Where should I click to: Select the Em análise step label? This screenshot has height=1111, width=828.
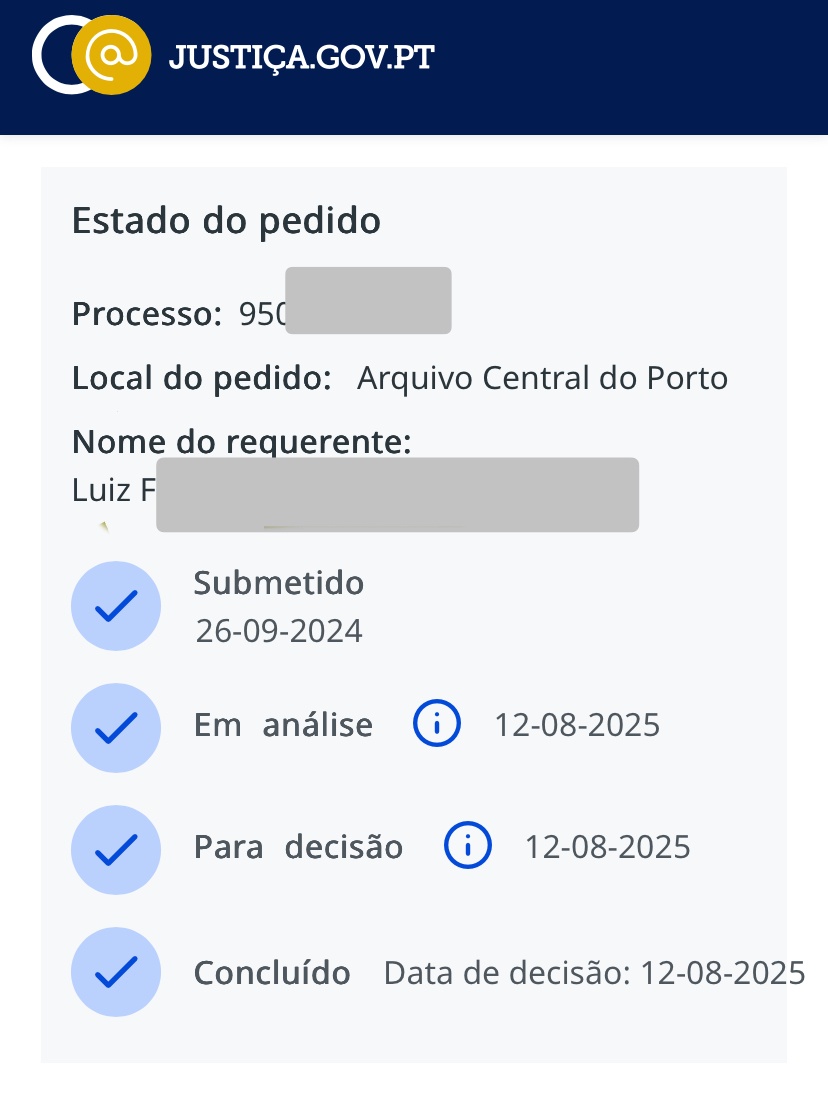(283, 725)
